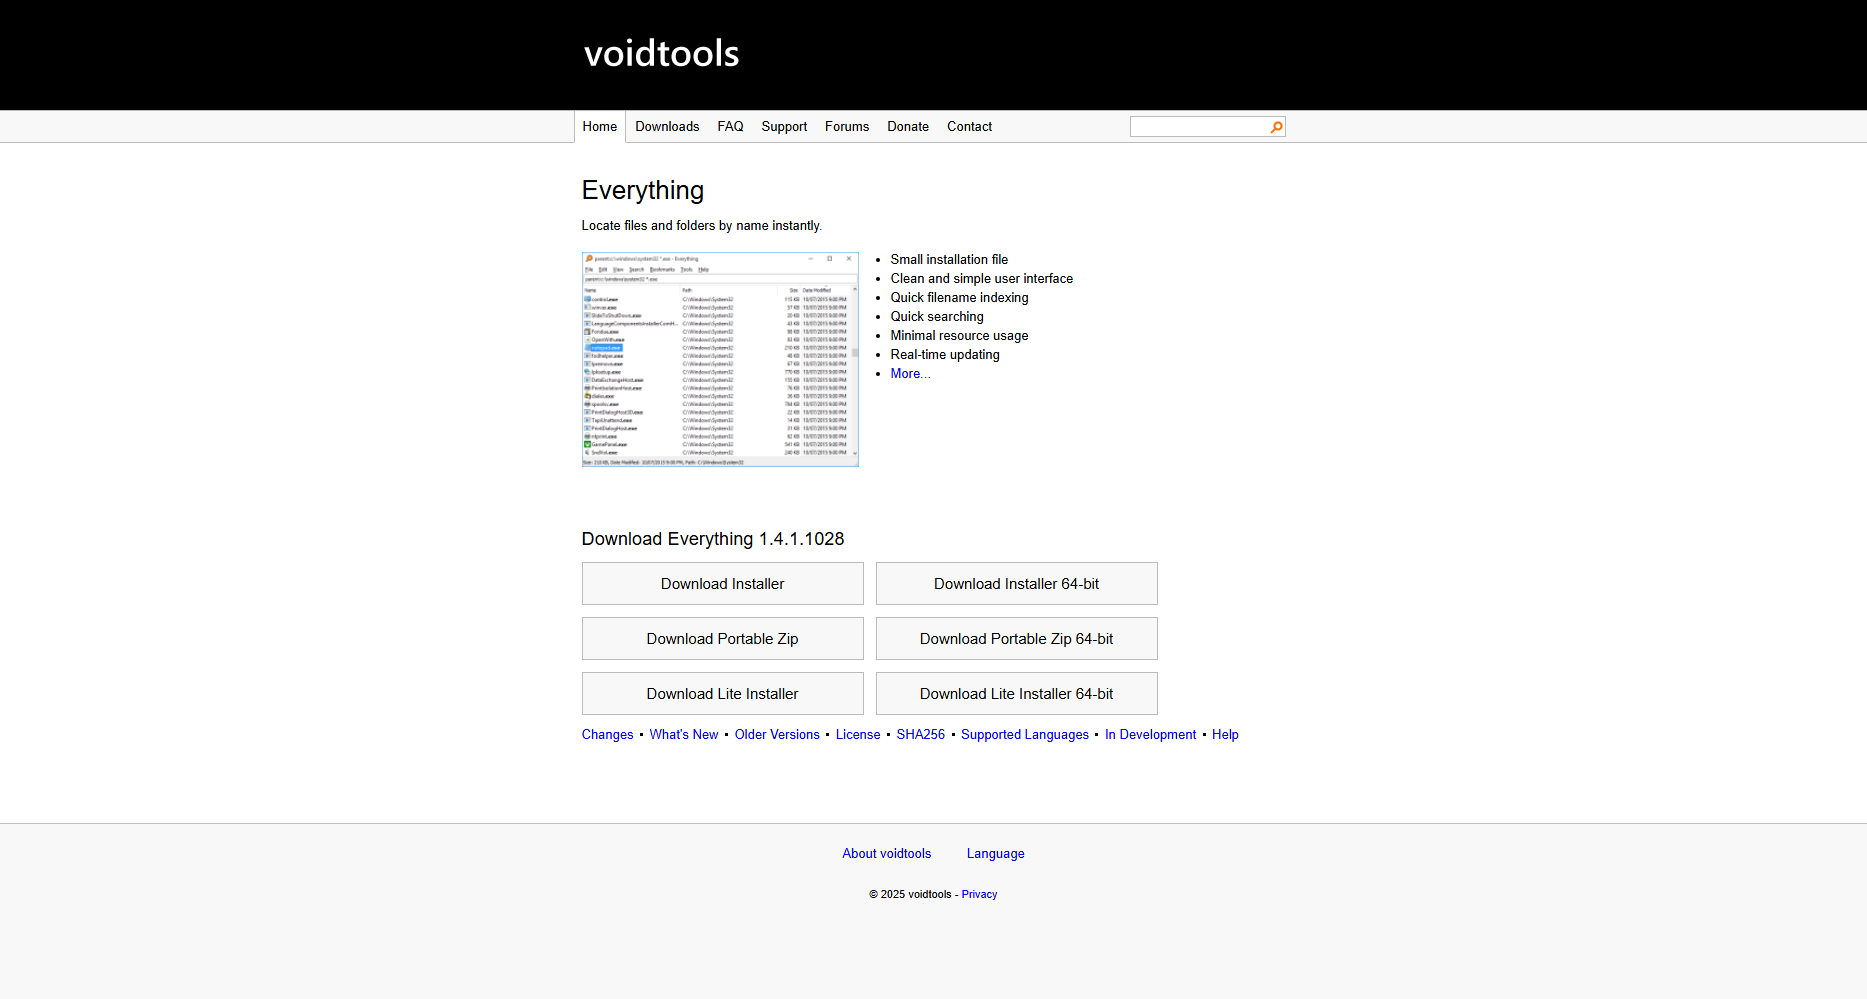Click Download Portable Zip button
The height and width of the screenshot is (999, 1867).
tap(722, 639)
